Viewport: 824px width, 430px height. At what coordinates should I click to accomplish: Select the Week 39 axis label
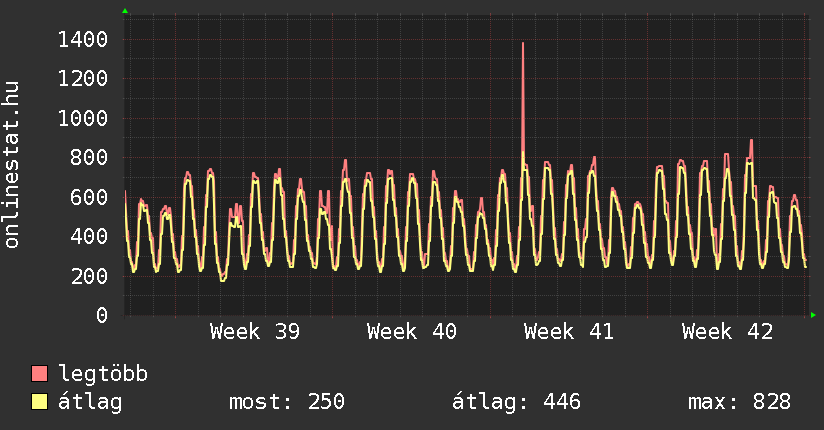coord(254,332)
